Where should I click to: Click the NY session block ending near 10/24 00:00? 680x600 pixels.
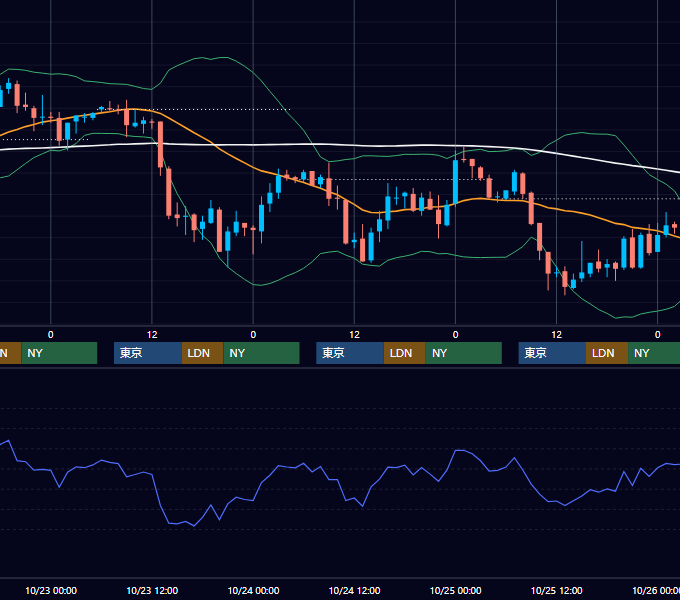(x=262, y=353)
